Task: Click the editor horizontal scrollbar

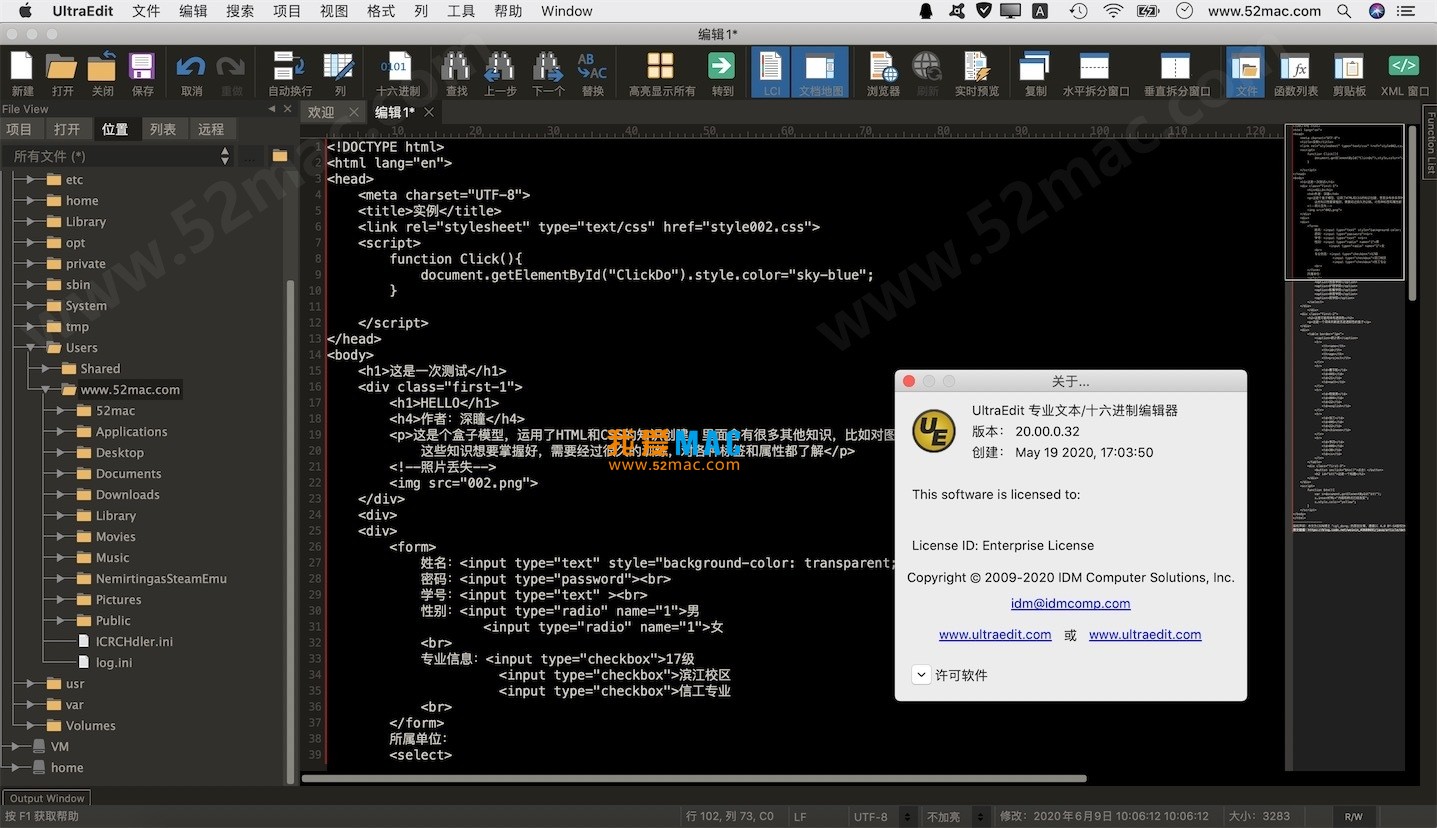Action: 694,778
